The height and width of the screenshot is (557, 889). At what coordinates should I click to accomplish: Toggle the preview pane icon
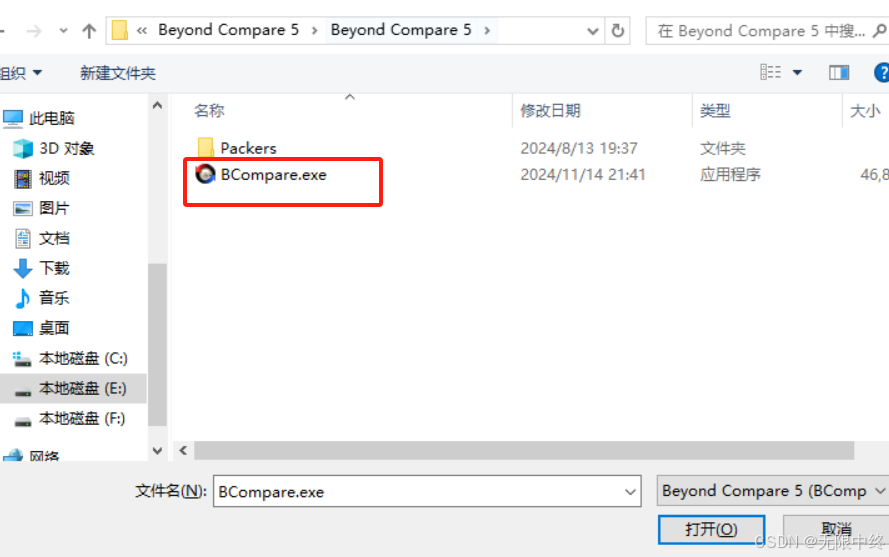(839, 73)
